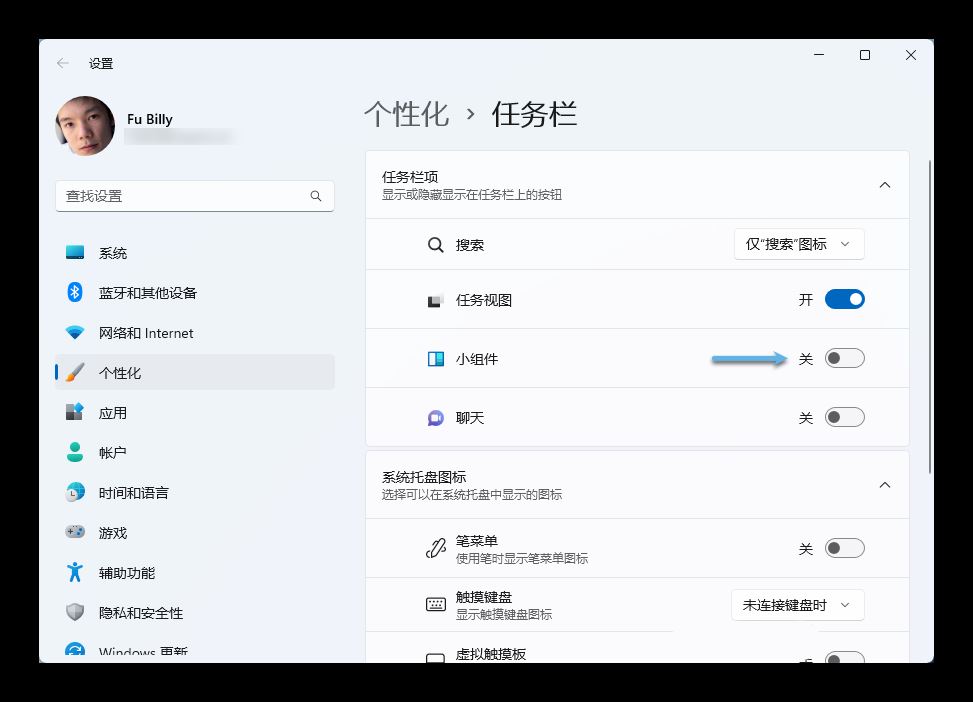Click the 帐户 person icon in sidebar
Screen dimensions: 973x702
[x=75, y=452]
